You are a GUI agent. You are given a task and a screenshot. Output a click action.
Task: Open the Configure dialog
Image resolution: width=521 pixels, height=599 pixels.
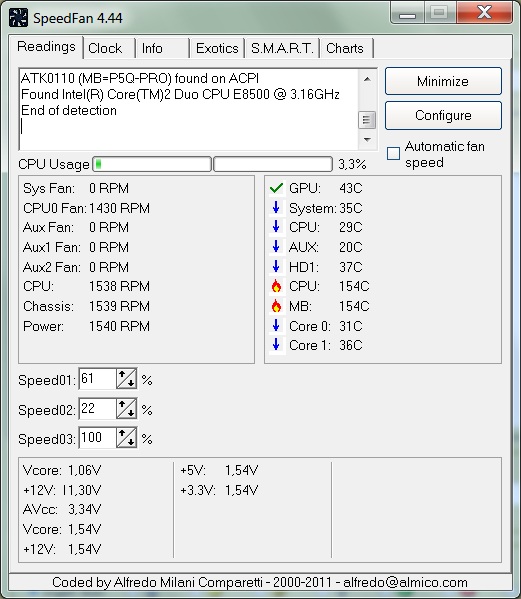(443, 115)
